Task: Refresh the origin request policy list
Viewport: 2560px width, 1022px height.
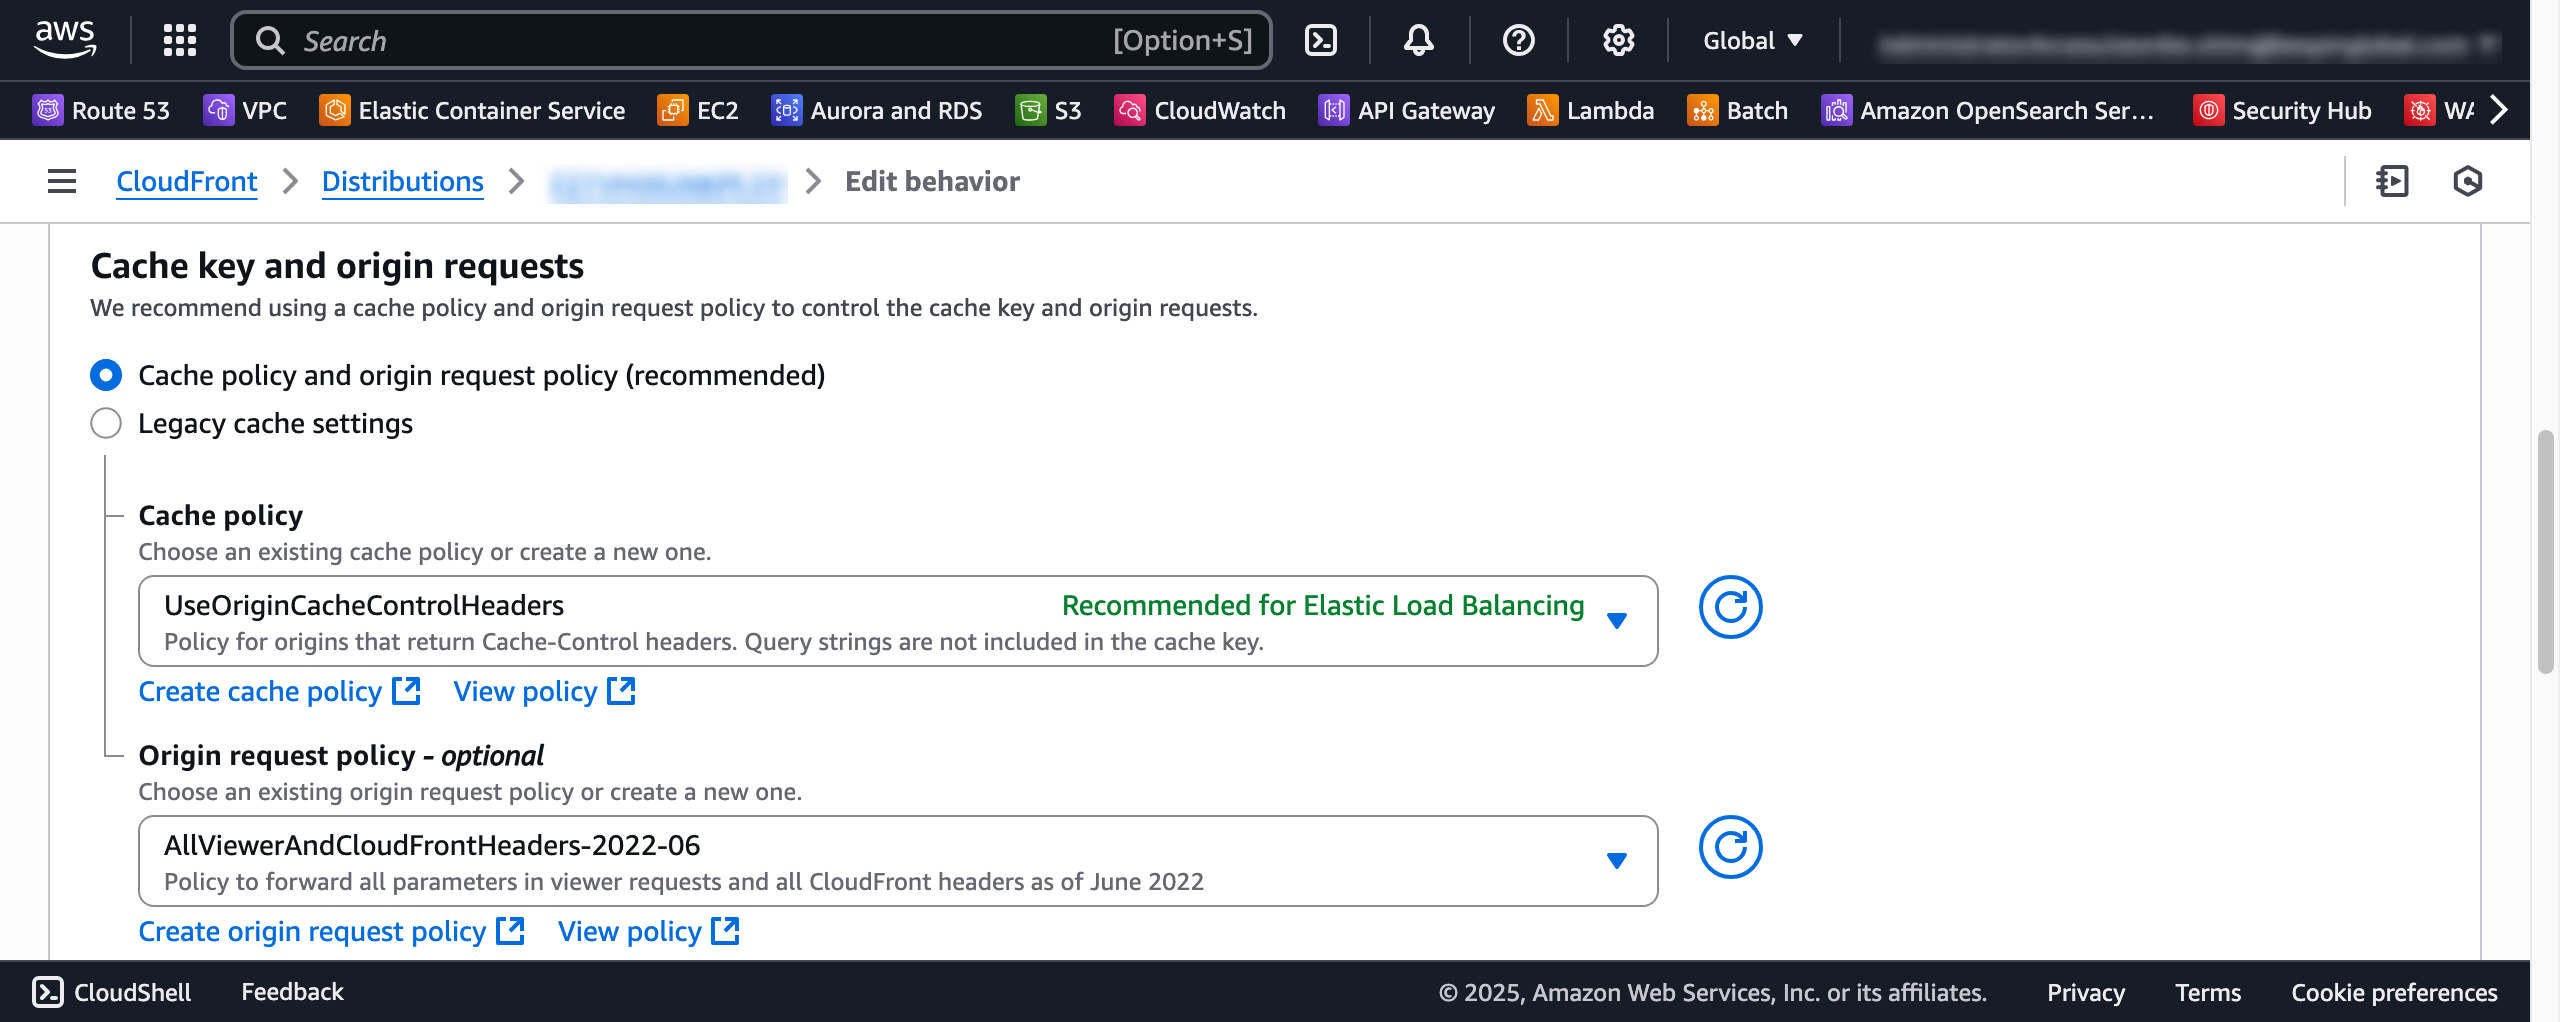Action: pos(1730,847)
